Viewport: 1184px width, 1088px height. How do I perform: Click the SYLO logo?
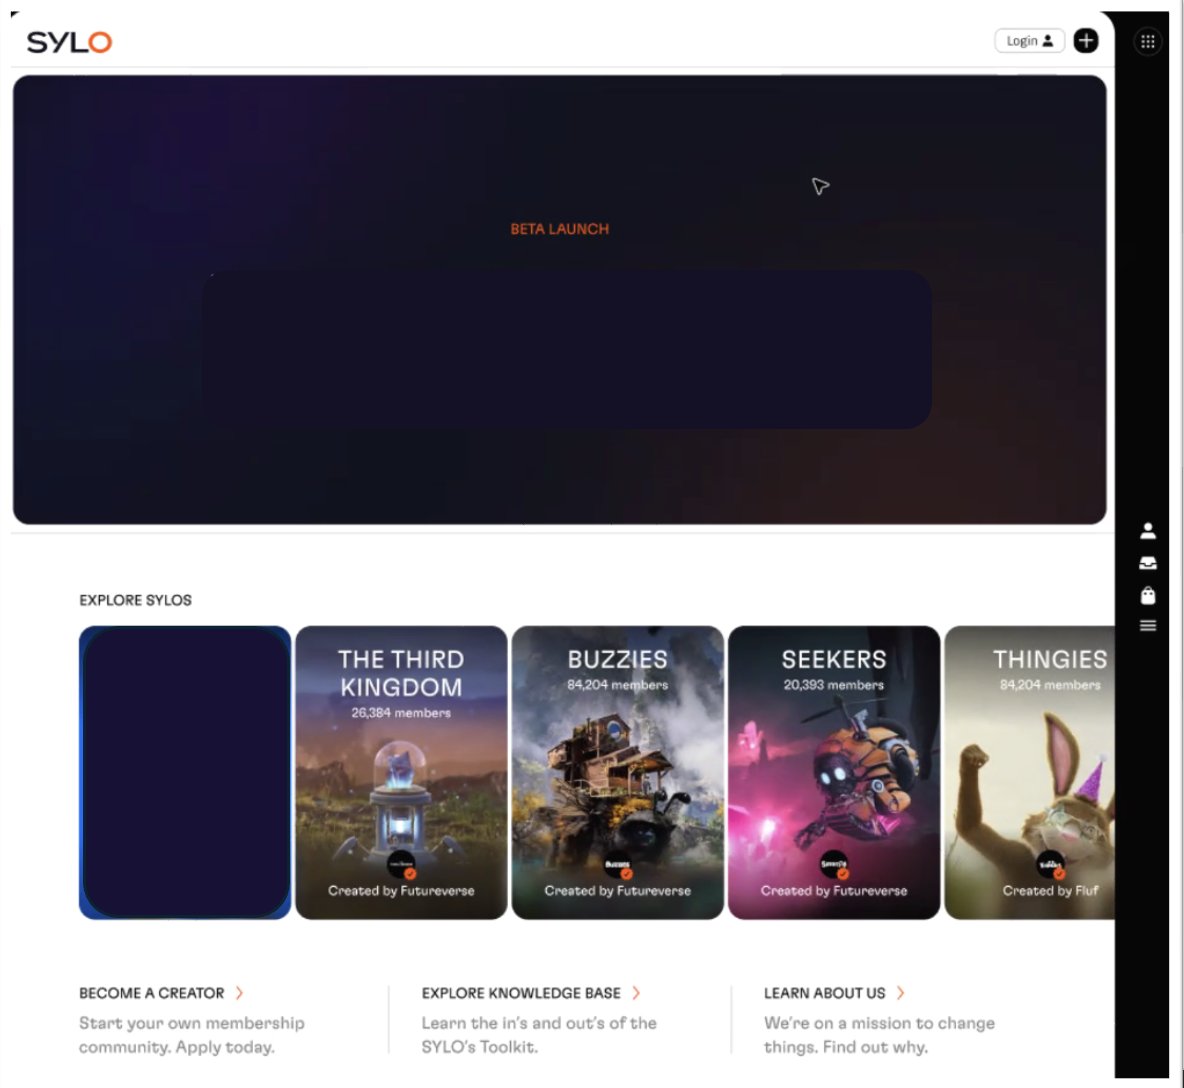[x=69, y=42]
